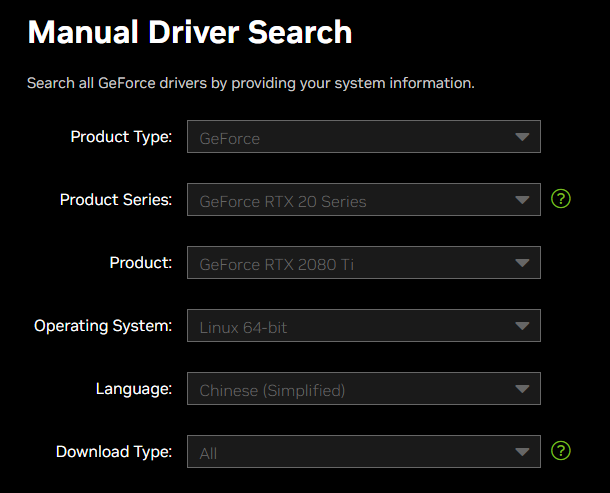Screen dimensions: 610x493
Task: Open the Product dropdown showing RTX 2080 Ti
Action: (x=364, y=263)
